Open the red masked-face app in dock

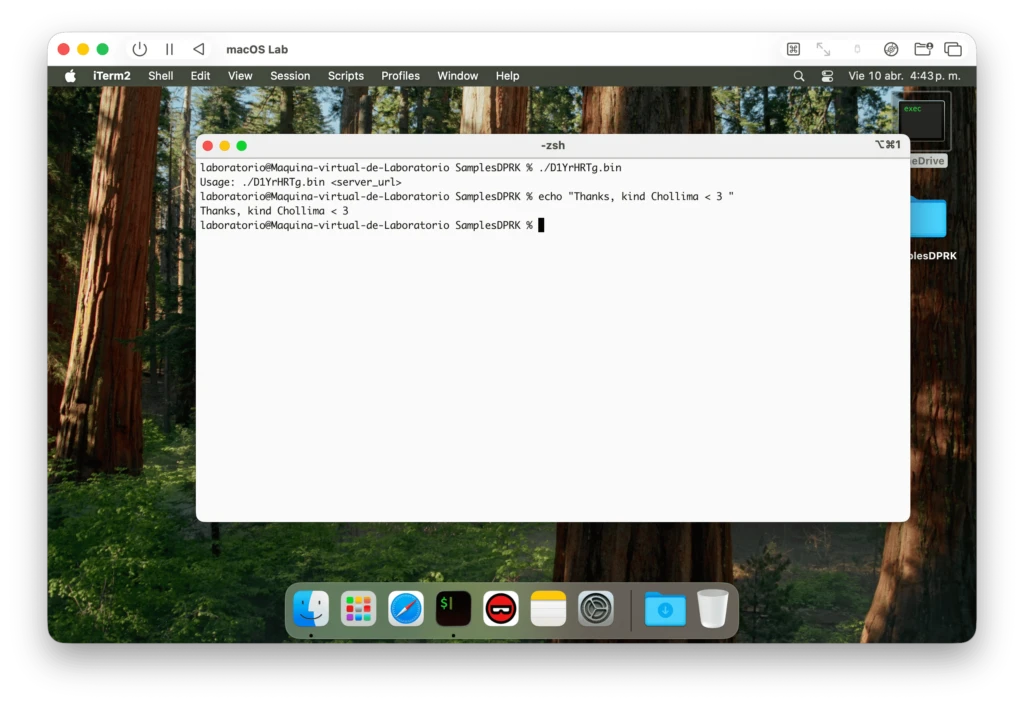point(501,608)
